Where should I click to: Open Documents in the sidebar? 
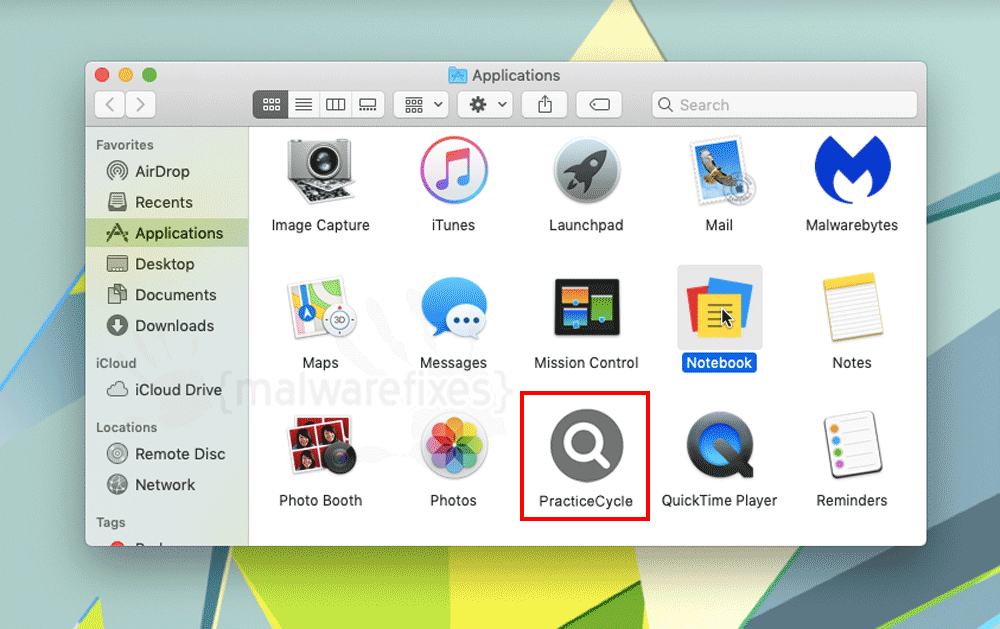point(167,295)
